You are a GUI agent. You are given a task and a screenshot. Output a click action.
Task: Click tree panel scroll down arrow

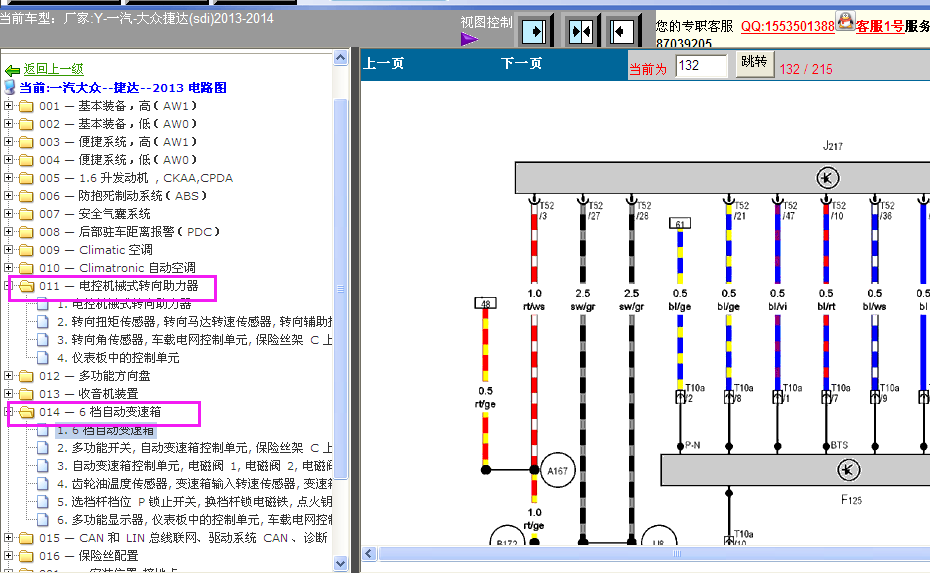click(x=340, y=563)
